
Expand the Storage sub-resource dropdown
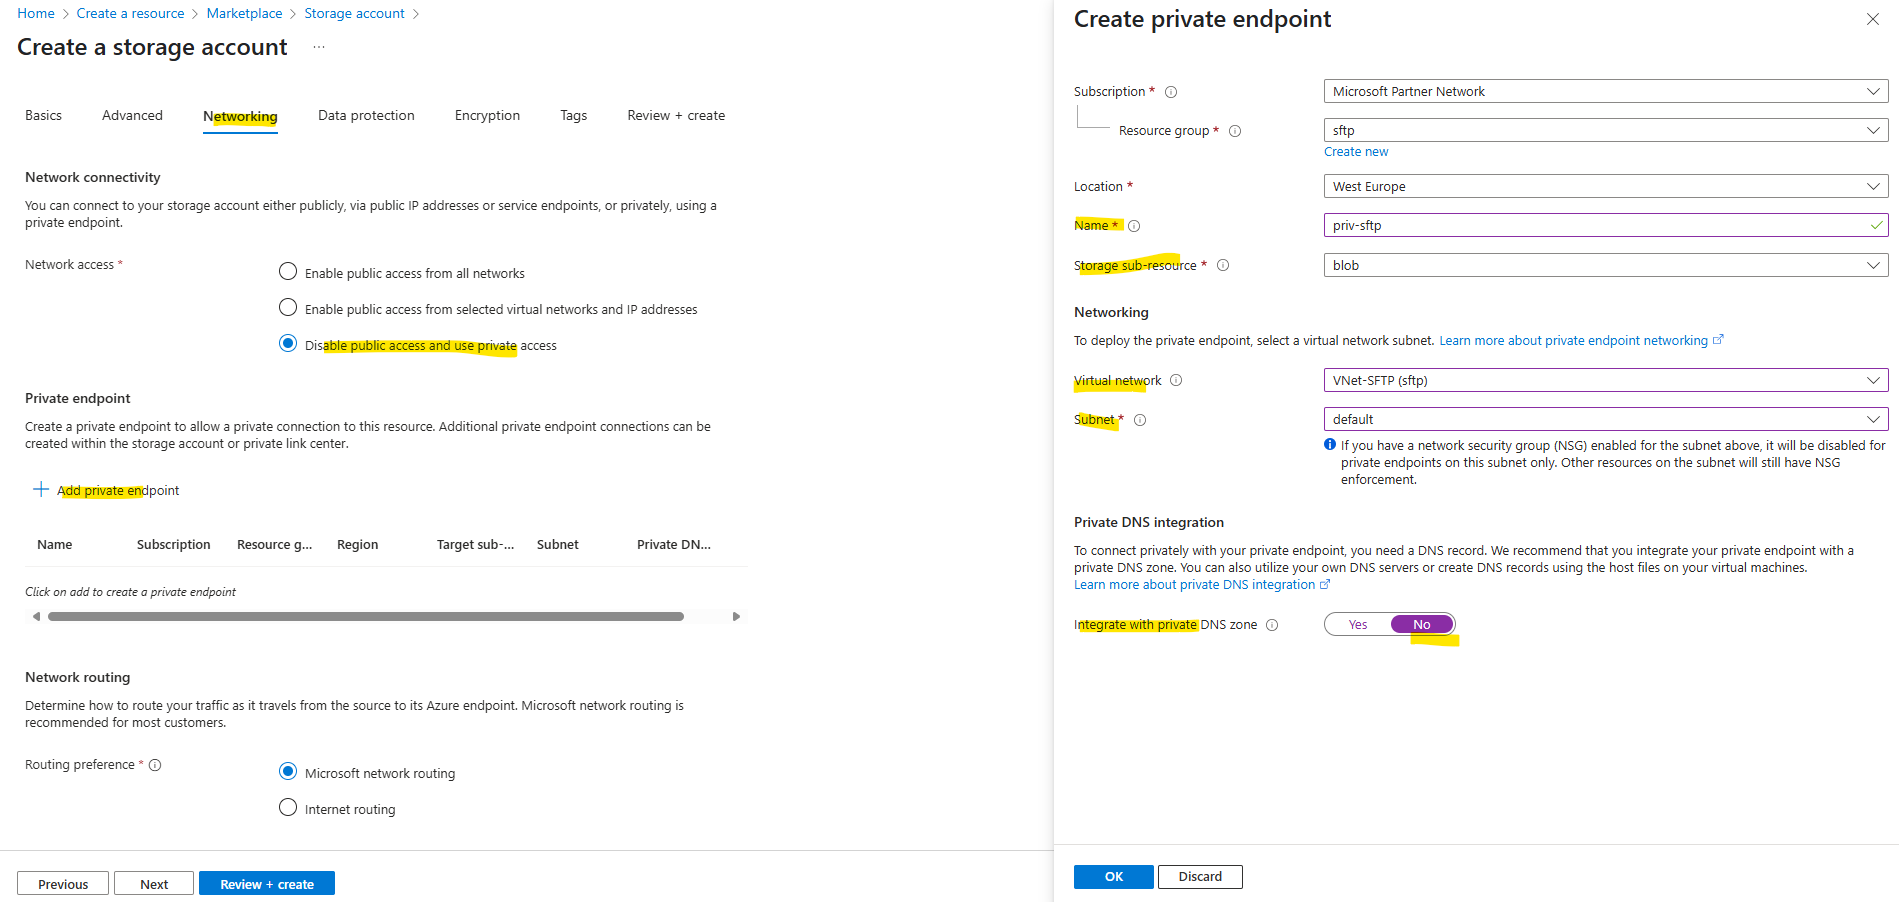pyautogui.click(x=1605, y=265)
